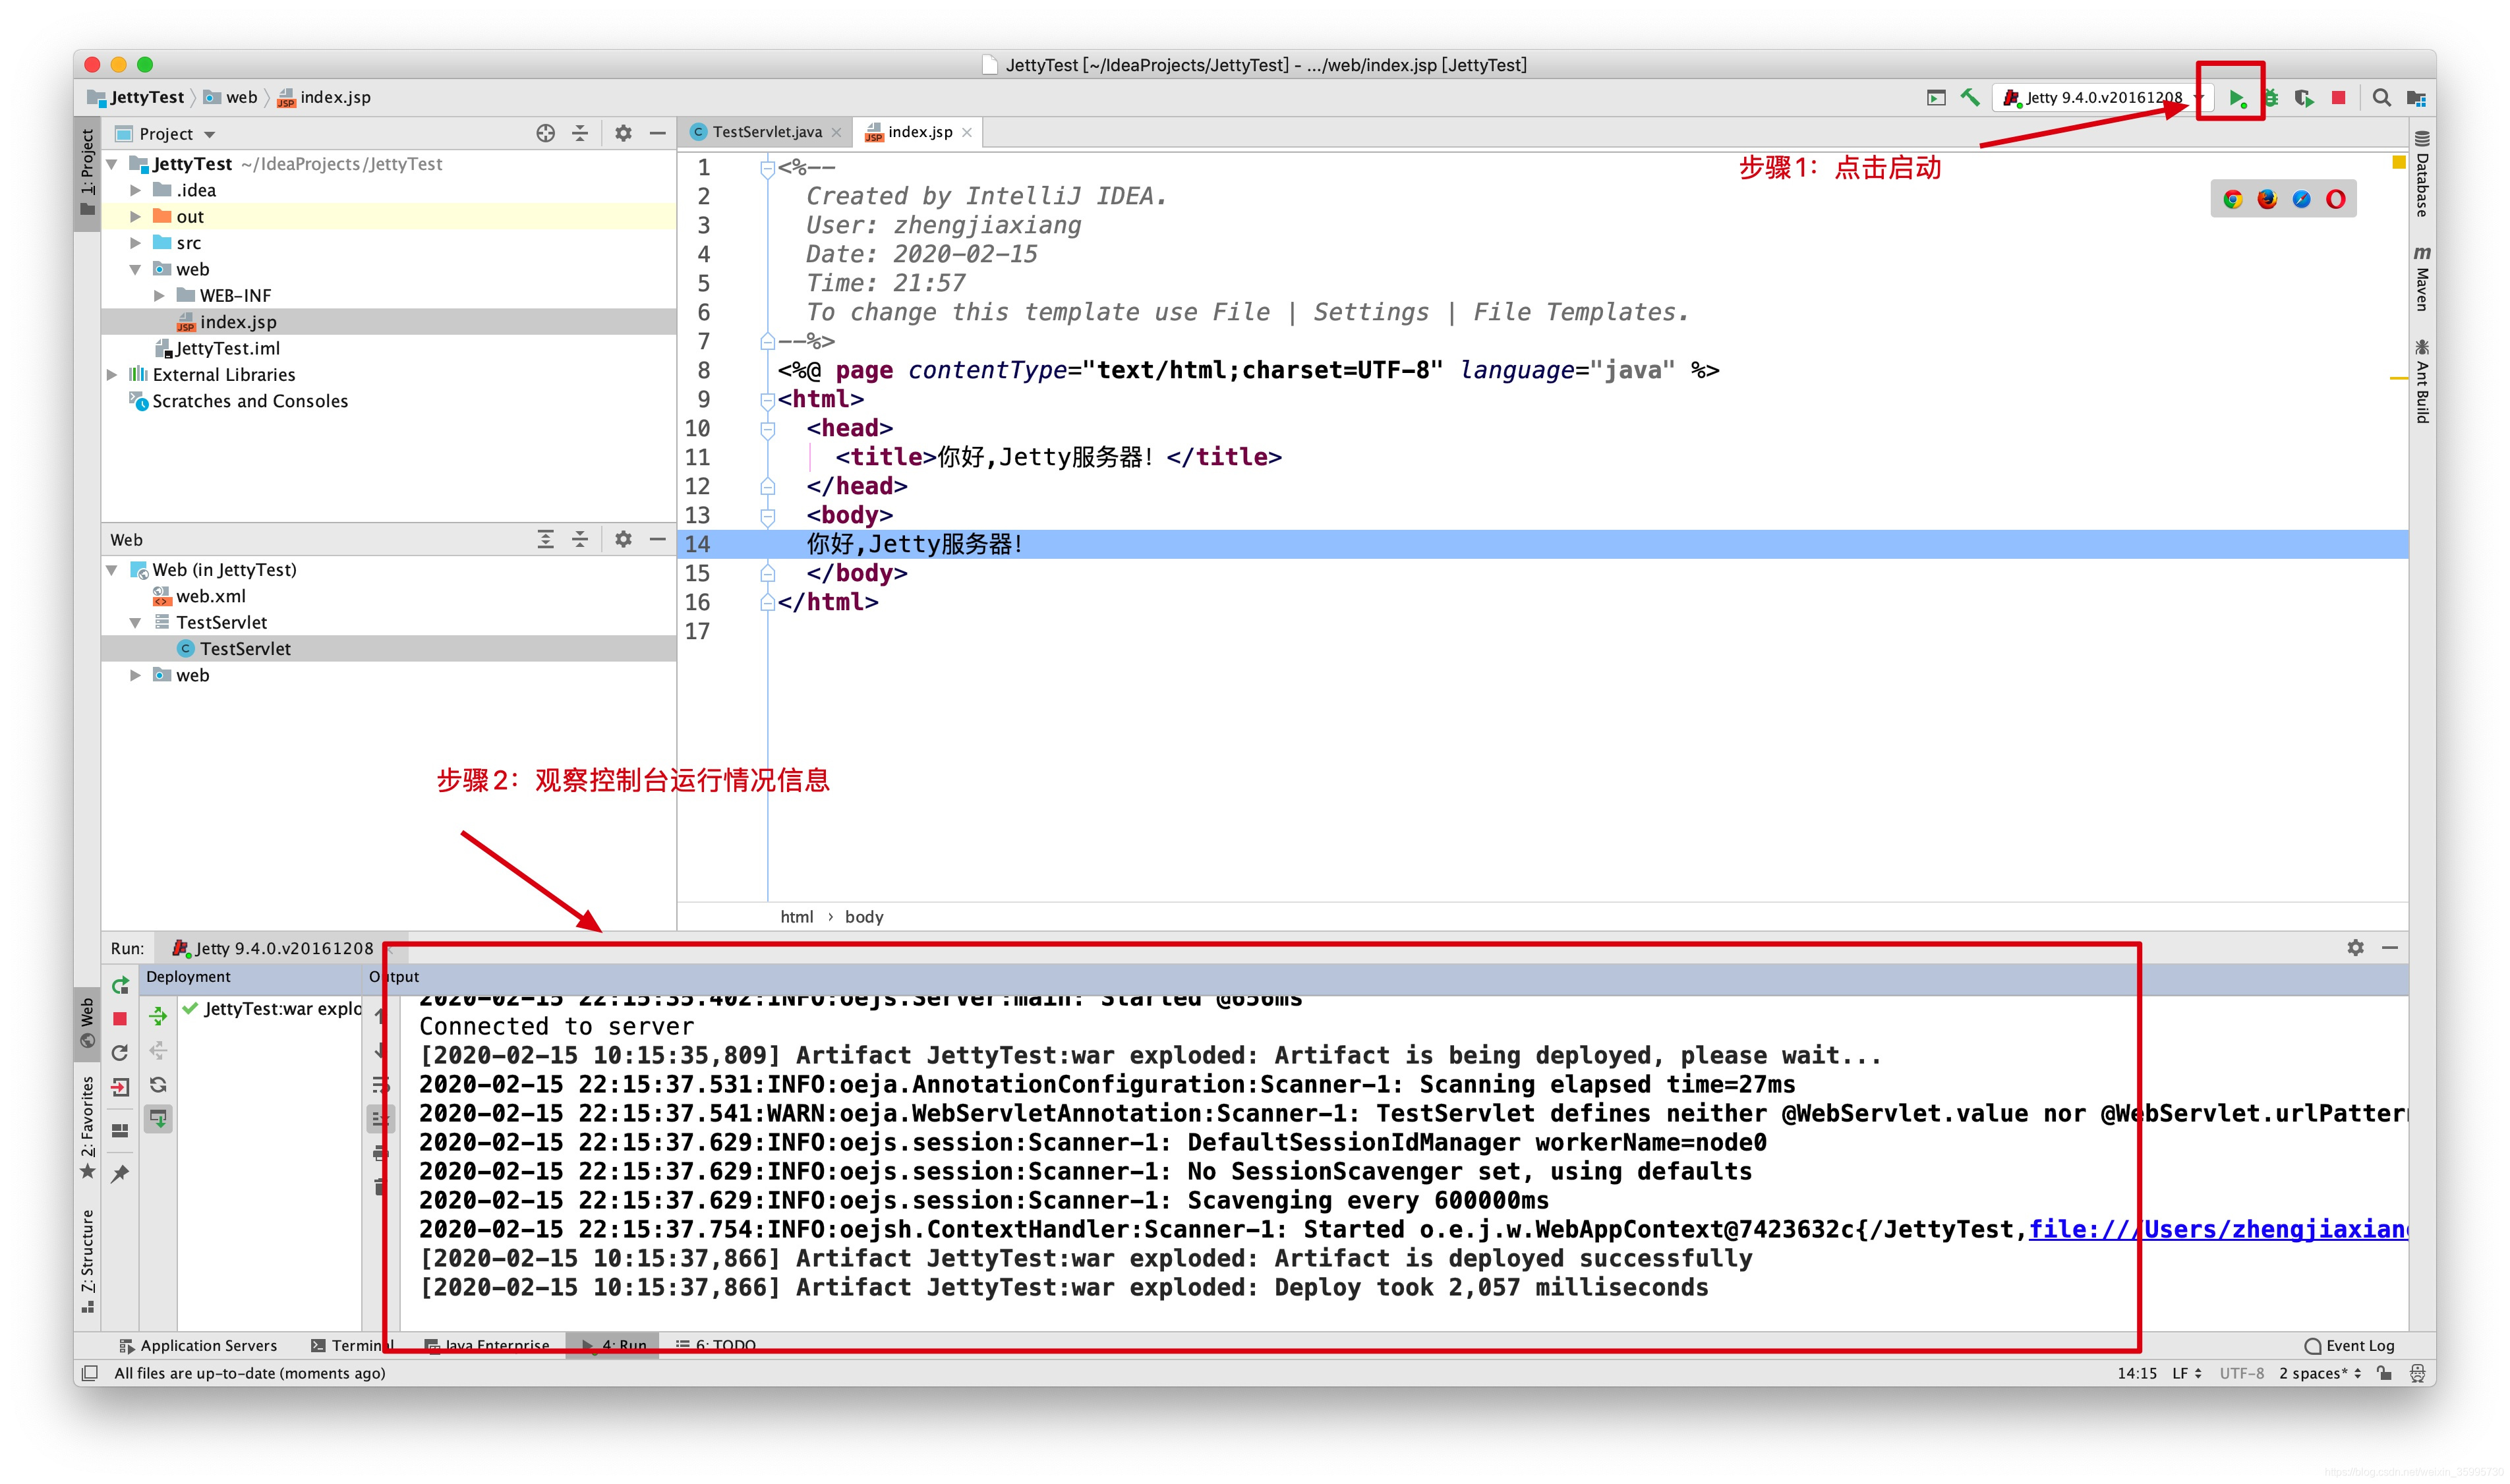This screenshot has width=2510, height=1484.
Task: Open the Event Log button
Action: click(x=2349, y=1345)
